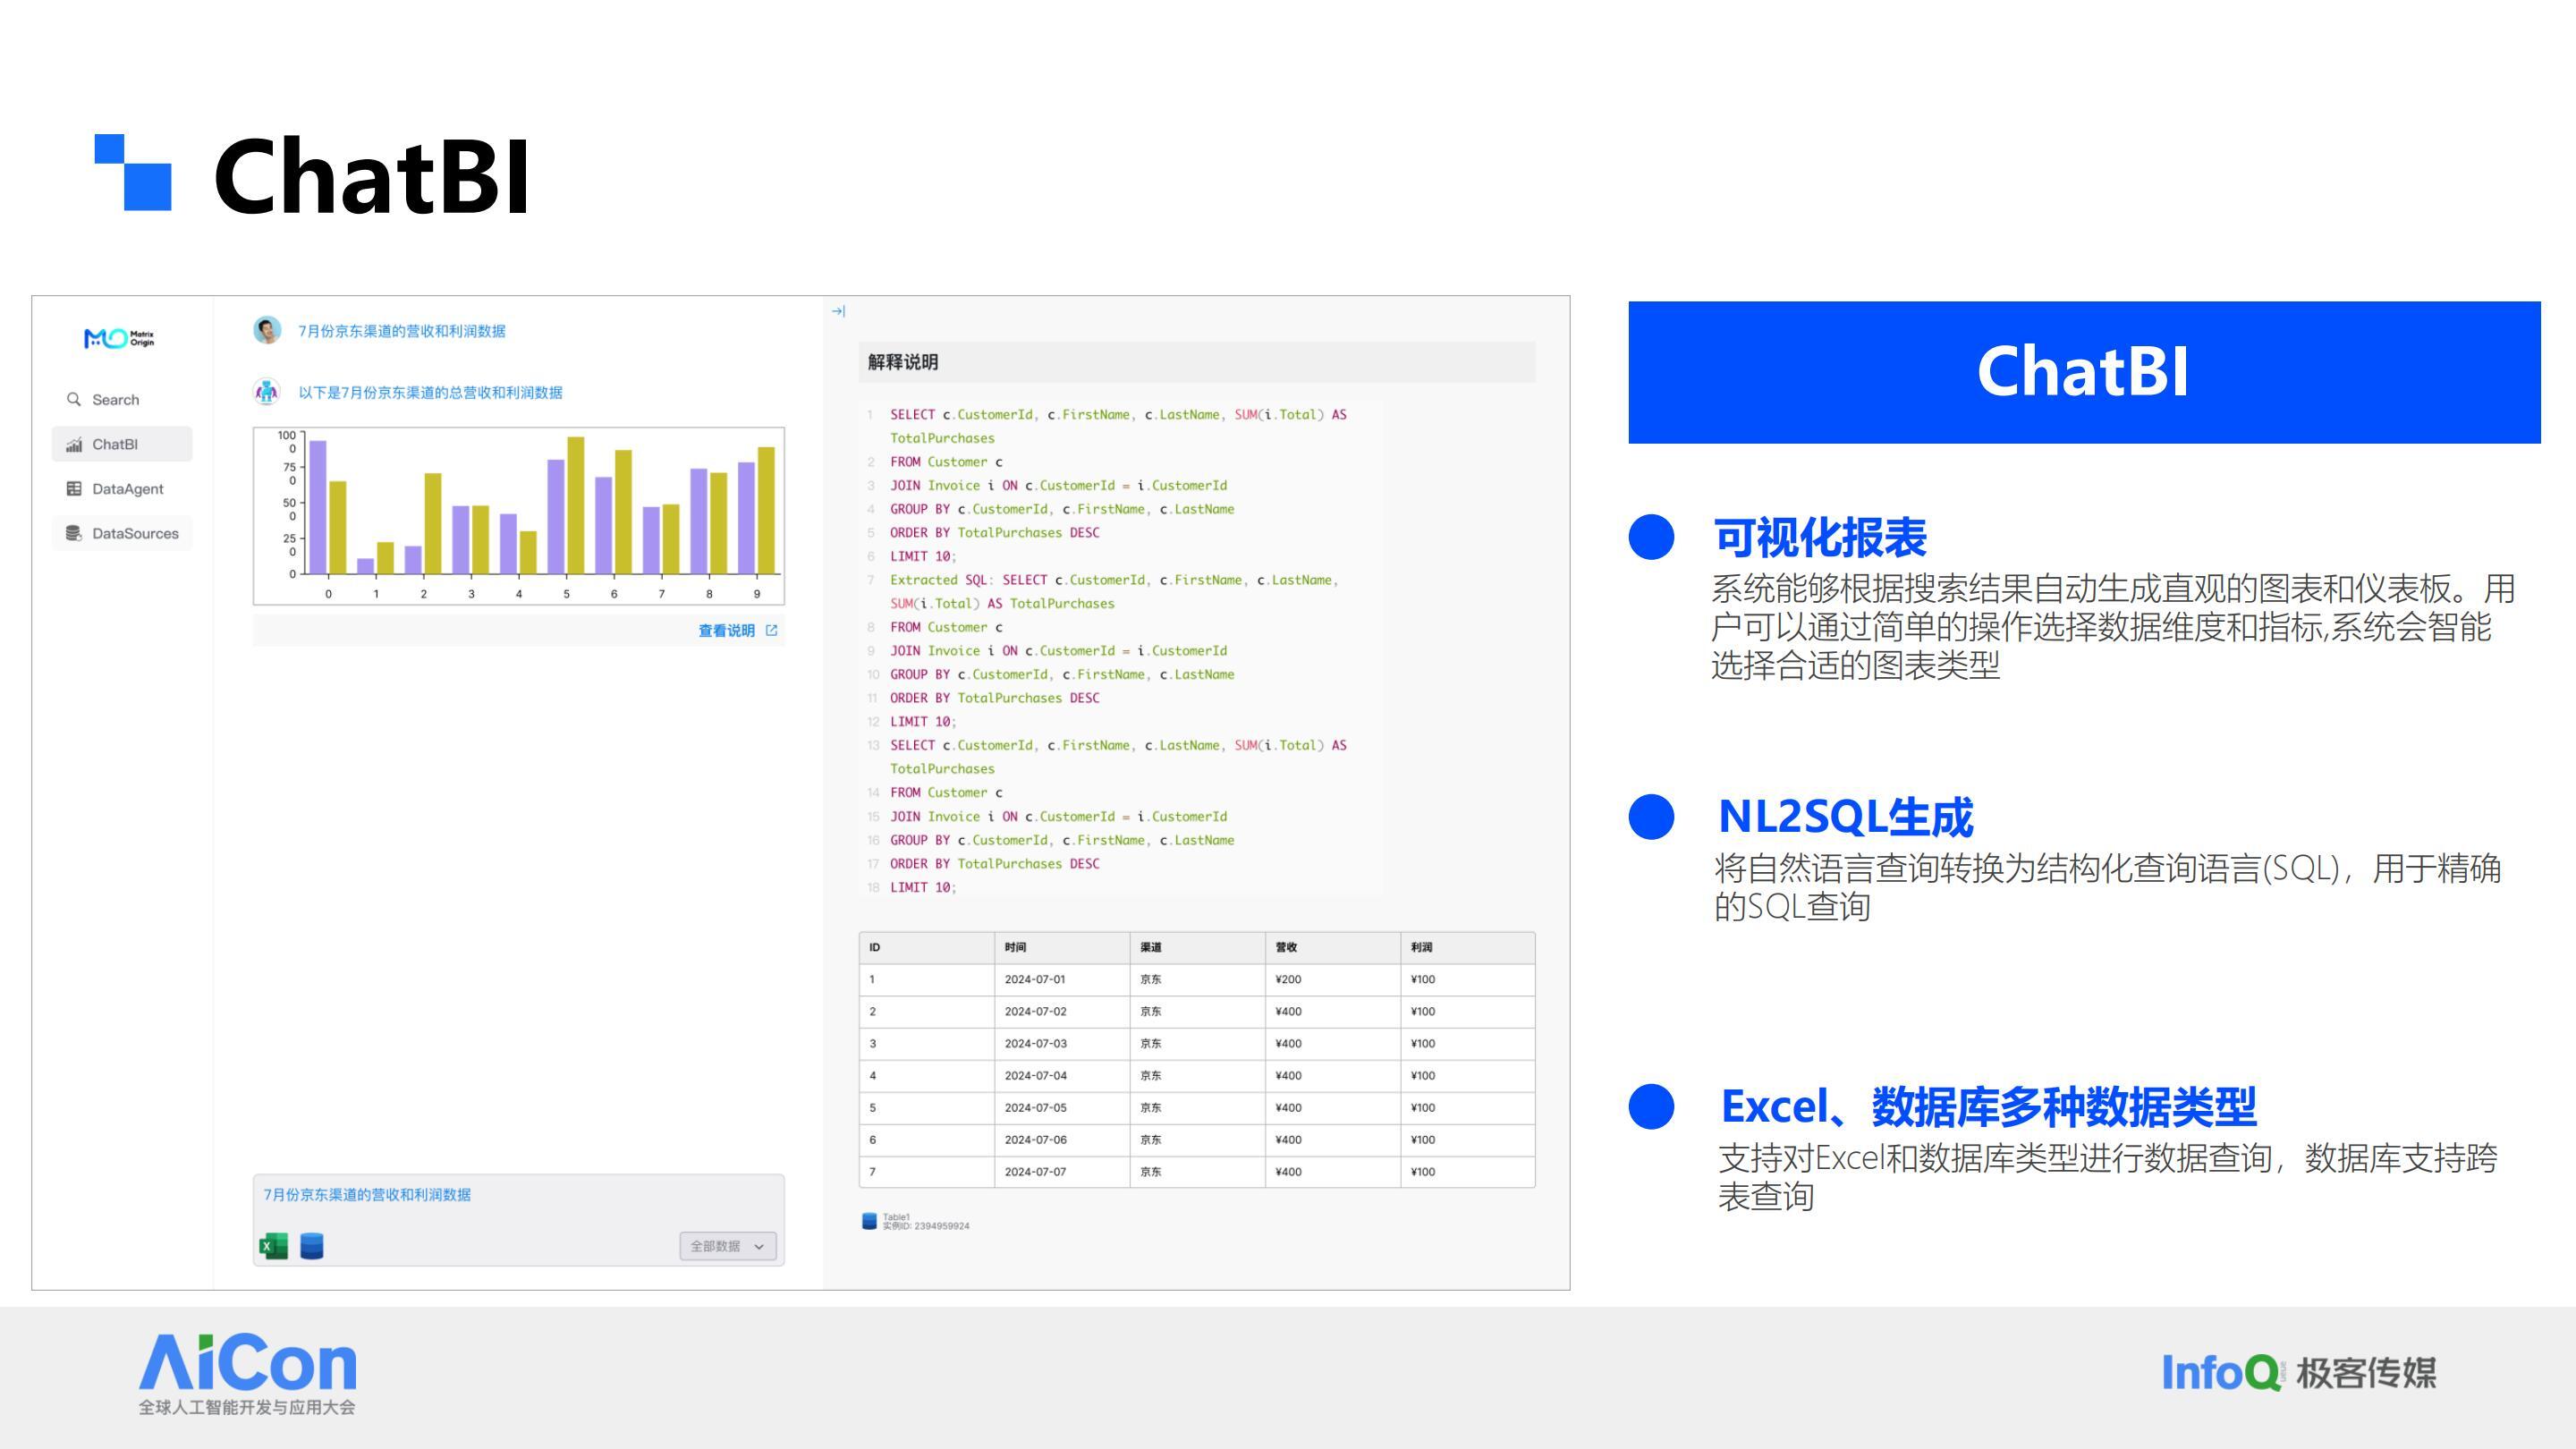Select the database source icon in input box

(x=312, y=1246)
